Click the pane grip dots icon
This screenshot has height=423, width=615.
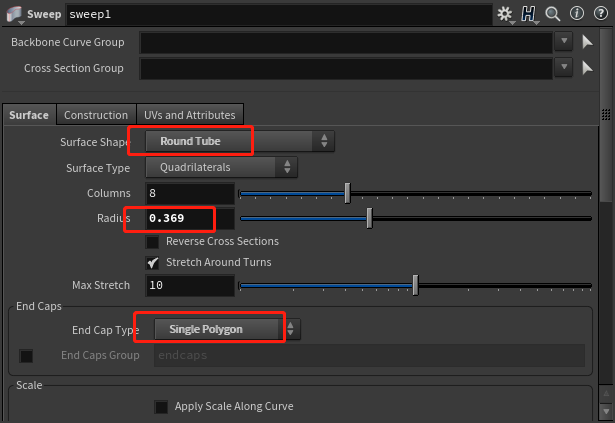(x=606, y=115)
